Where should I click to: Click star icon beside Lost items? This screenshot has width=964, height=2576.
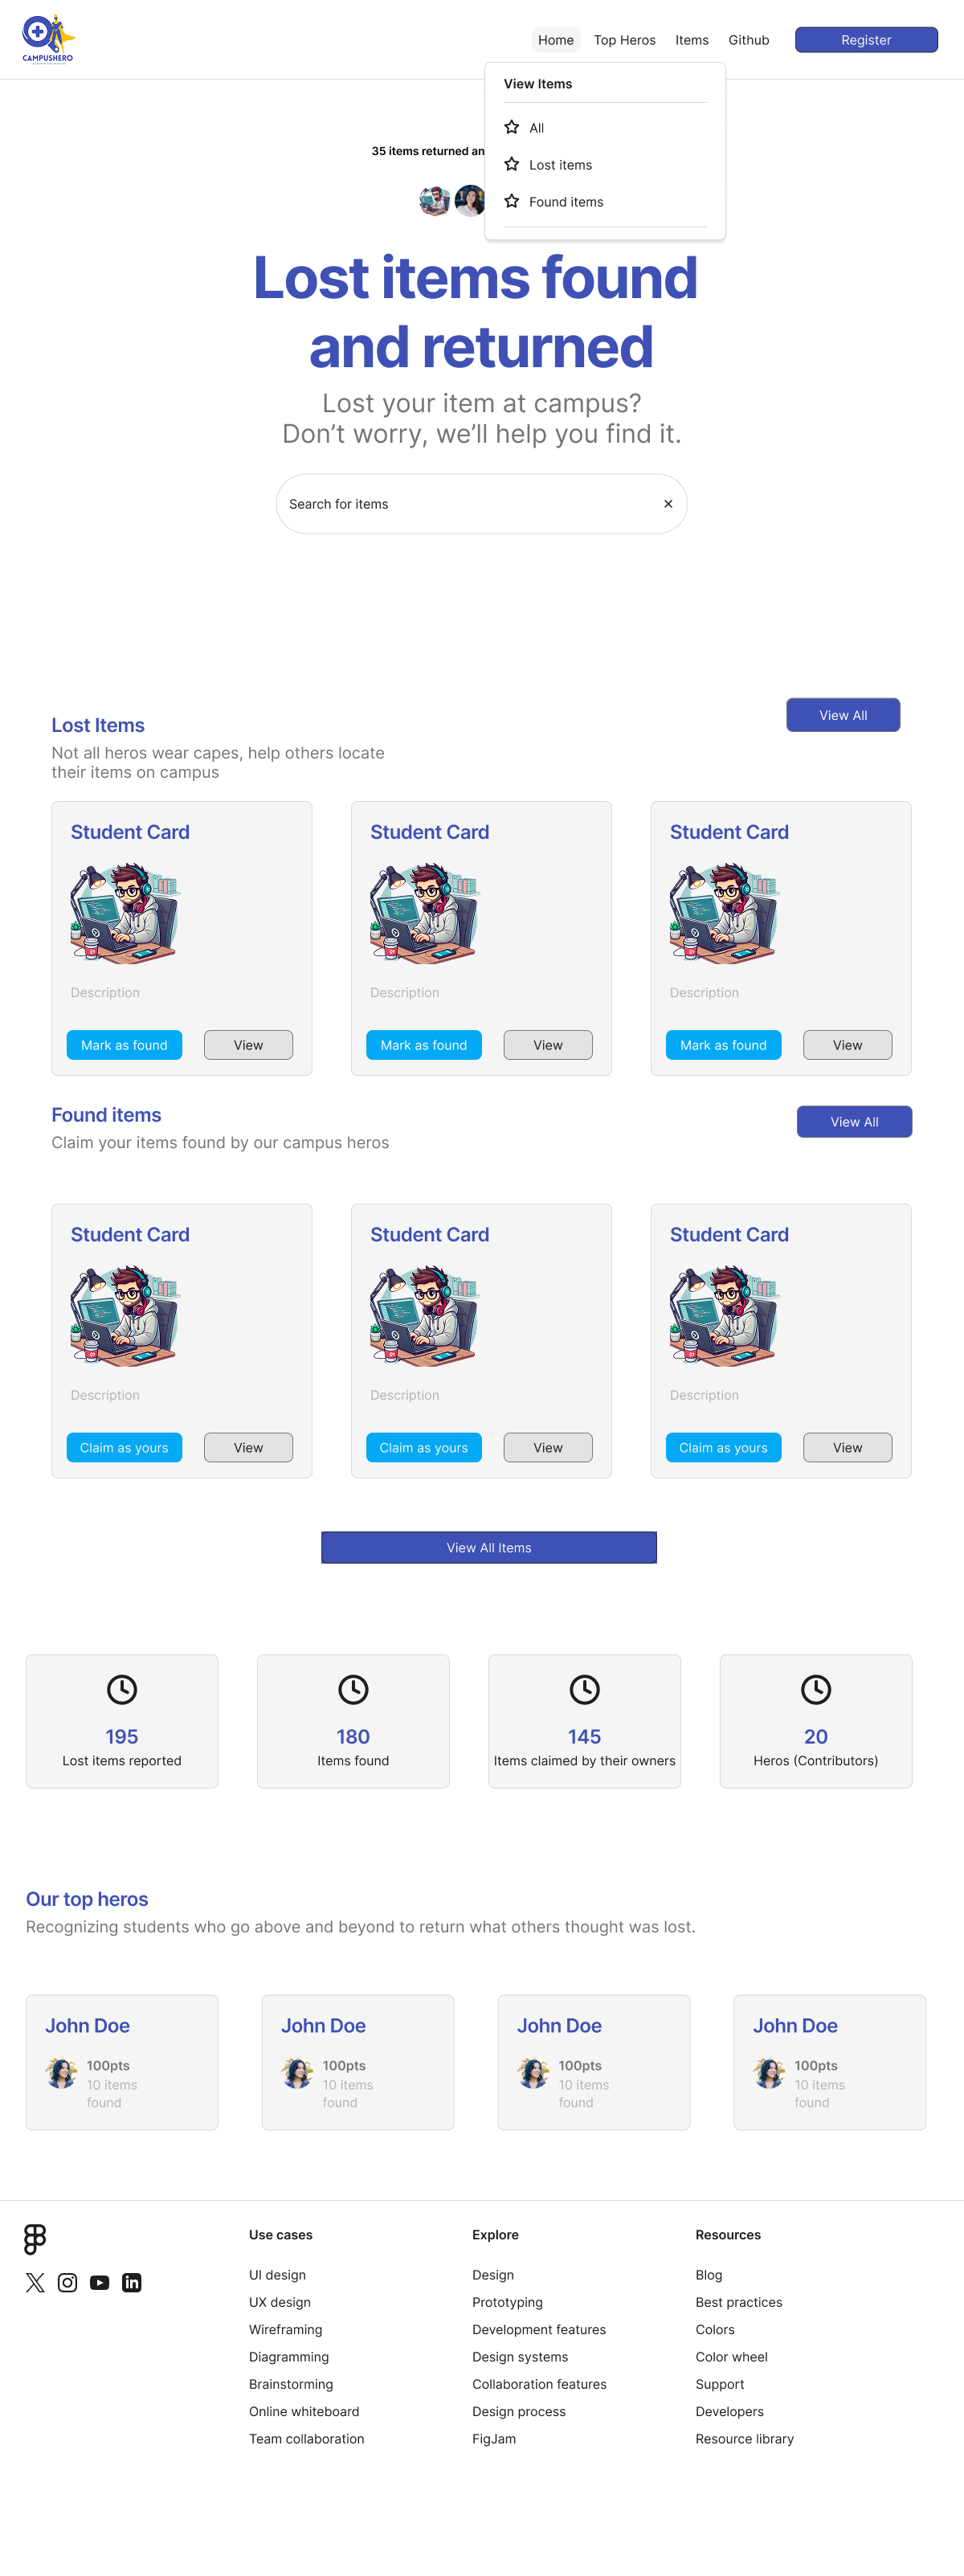(x=512, y=164)
